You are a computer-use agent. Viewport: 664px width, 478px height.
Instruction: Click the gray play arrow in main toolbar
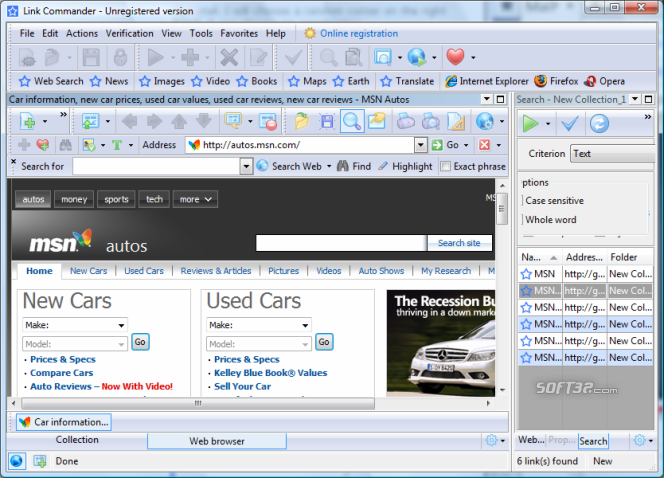click(155, 57)
